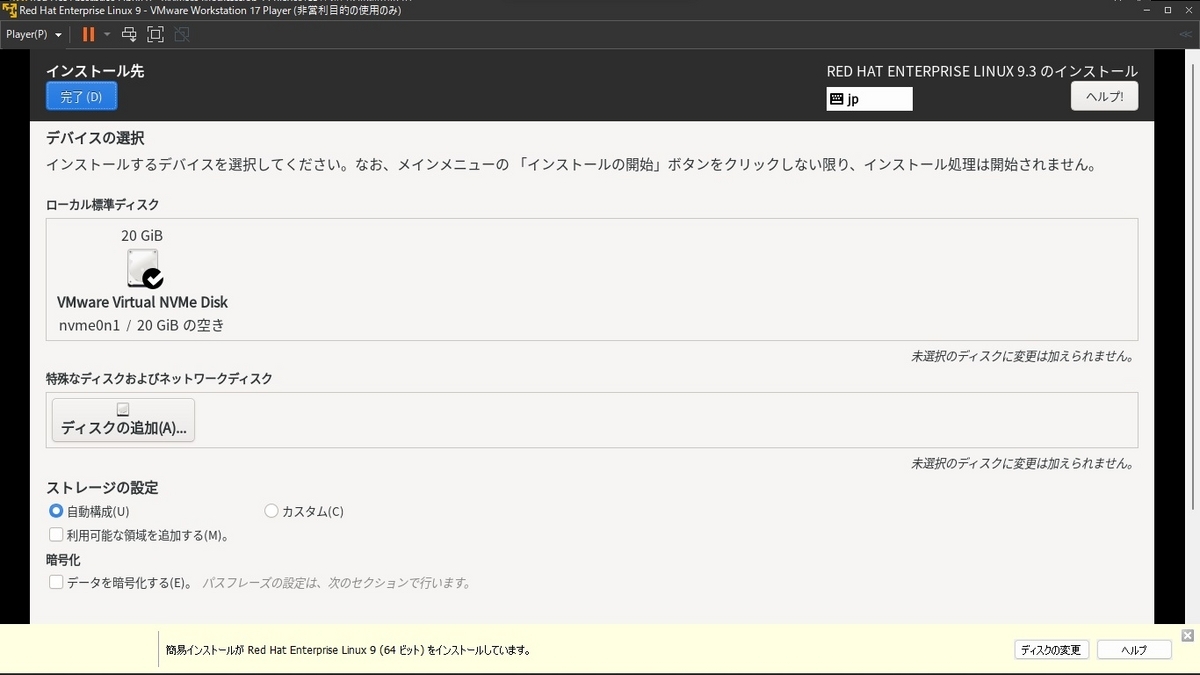Viewport: 1200px width, 675px height.
Task: Open the Player(P) menu
Action: pyautogui.click(x=34, y=34)
